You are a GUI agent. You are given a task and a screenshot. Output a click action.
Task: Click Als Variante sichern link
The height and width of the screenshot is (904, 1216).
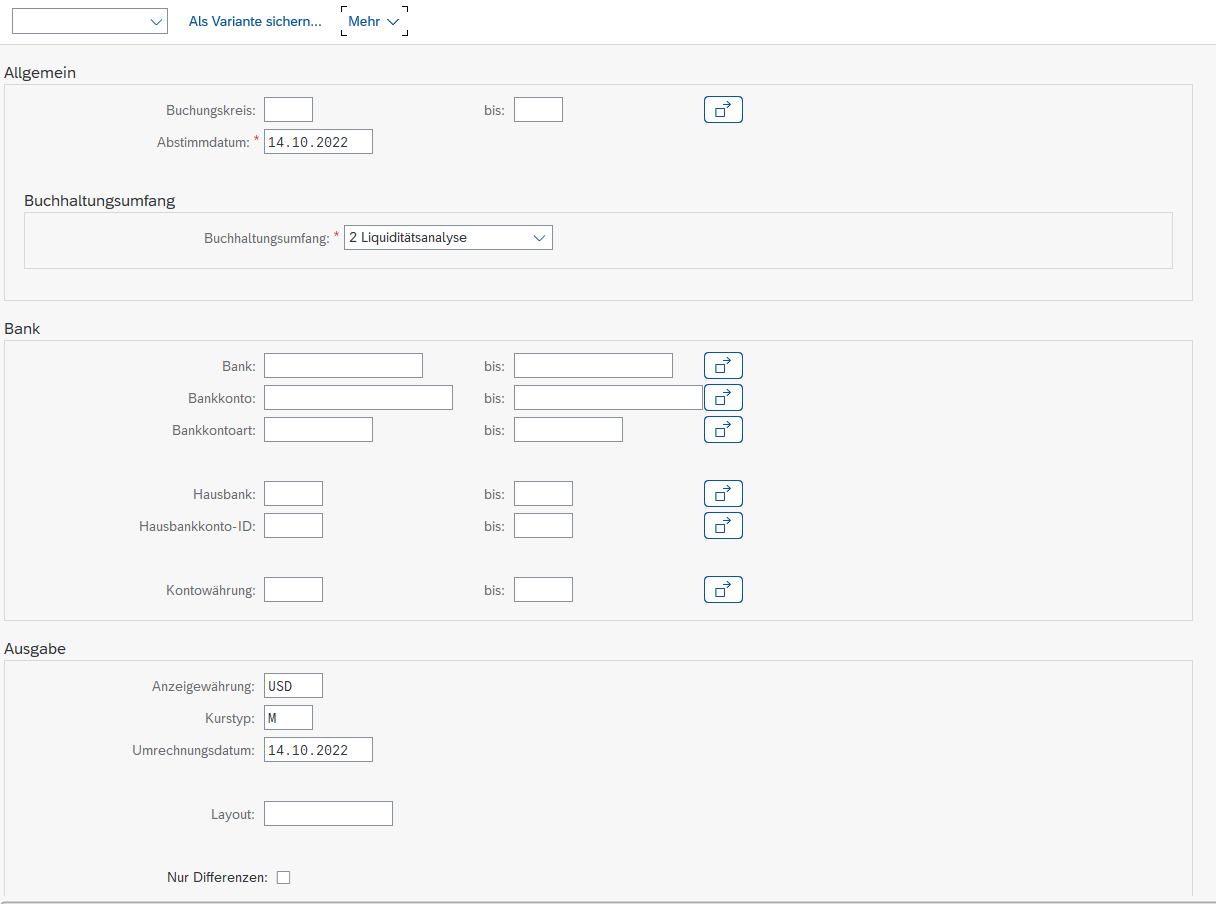(255, 21)
